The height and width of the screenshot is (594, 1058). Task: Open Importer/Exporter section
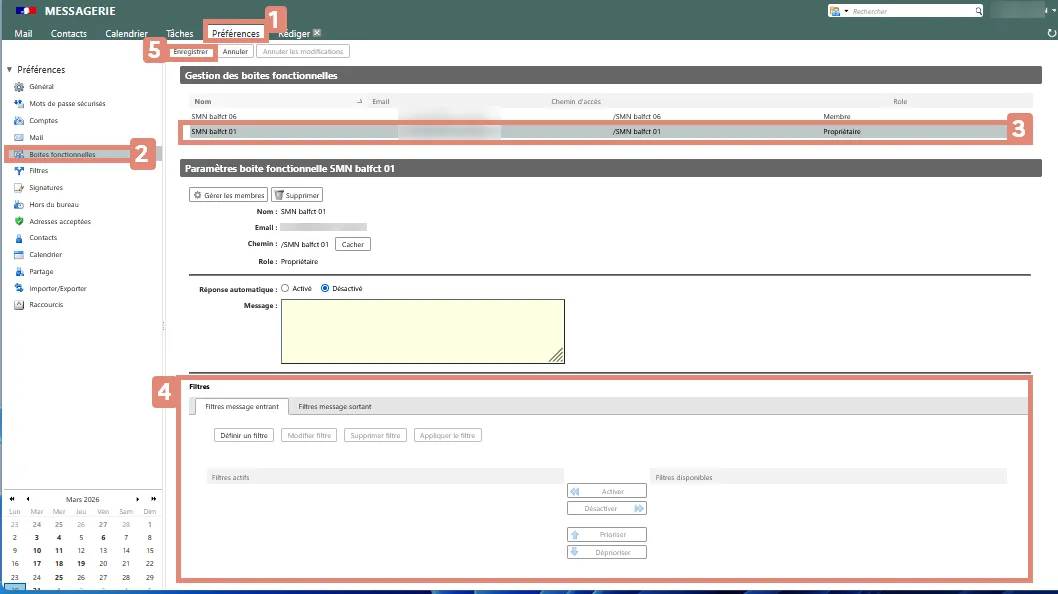pyautogui.click(x=57, y=288)
